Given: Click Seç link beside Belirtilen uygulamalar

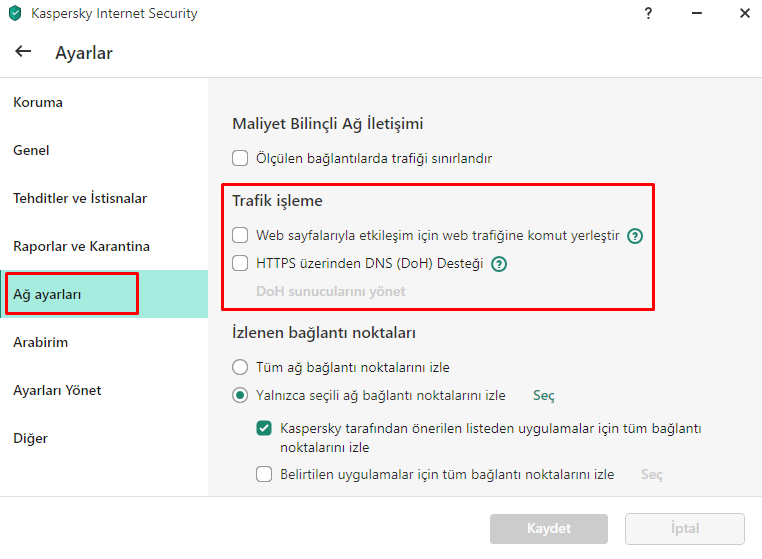Looking at the screenshot, I should coord(651,474).
